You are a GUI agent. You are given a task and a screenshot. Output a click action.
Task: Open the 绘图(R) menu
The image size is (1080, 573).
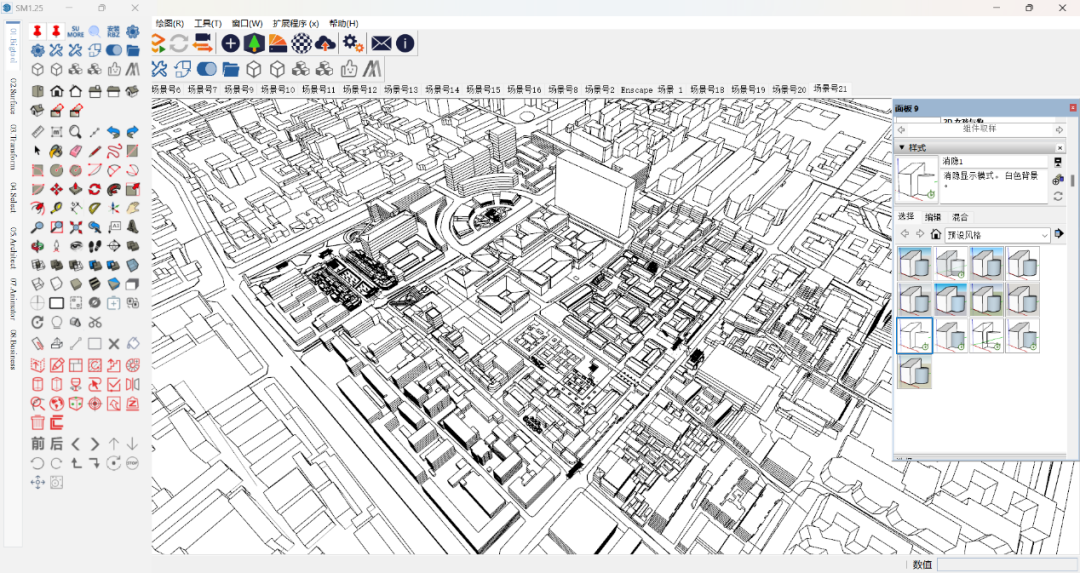pos(169,23)
